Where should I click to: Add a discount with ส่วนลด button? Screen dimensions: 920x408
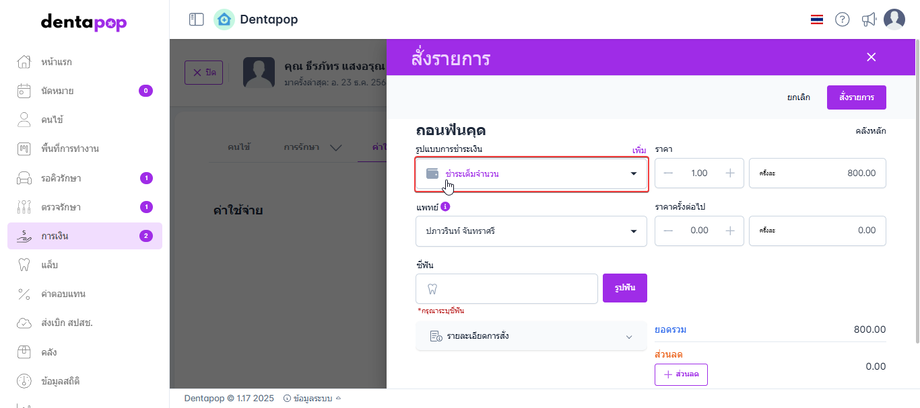(680, 374)
